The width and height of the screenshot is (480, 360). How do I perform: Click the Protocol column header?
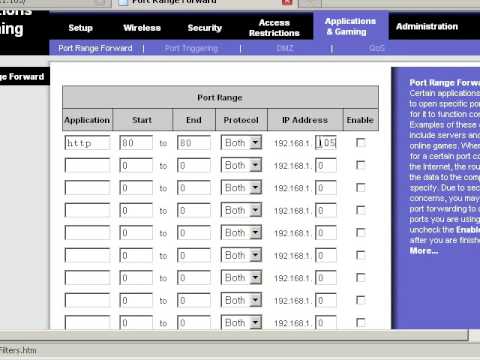(x=241, y=120)
